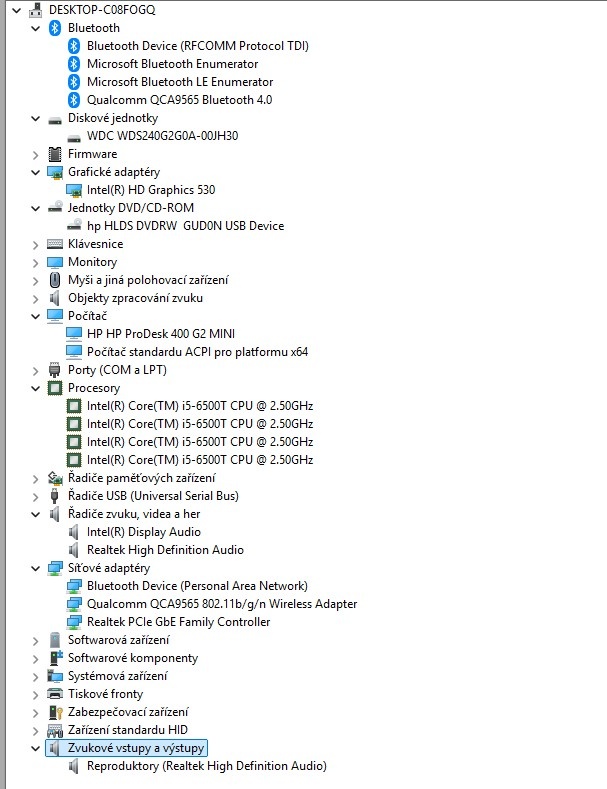
Task: Click the DESKTOP-C08FOGQ computer root icon
Action: (35, 10)
